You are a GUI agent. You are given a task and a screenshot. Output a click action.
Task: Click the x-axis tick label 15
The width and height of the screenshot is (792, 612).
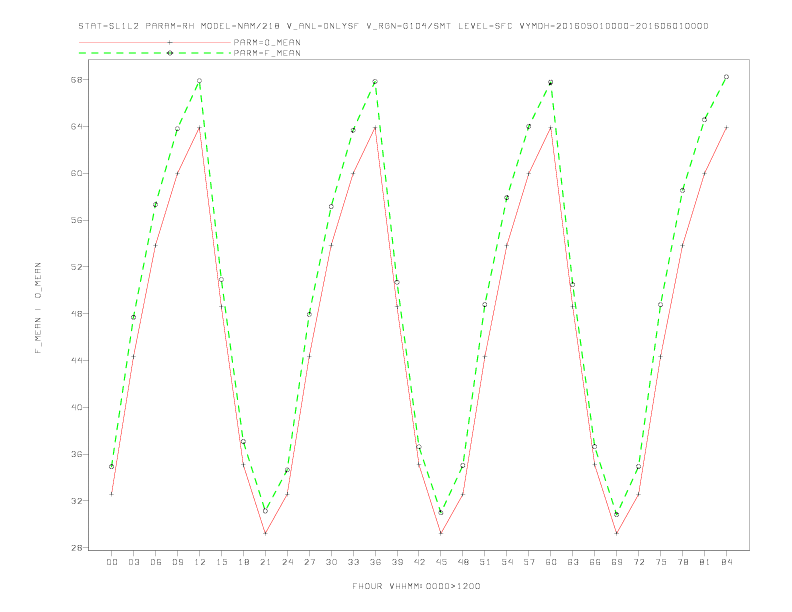pyautogui.click(x=221, y=562)
